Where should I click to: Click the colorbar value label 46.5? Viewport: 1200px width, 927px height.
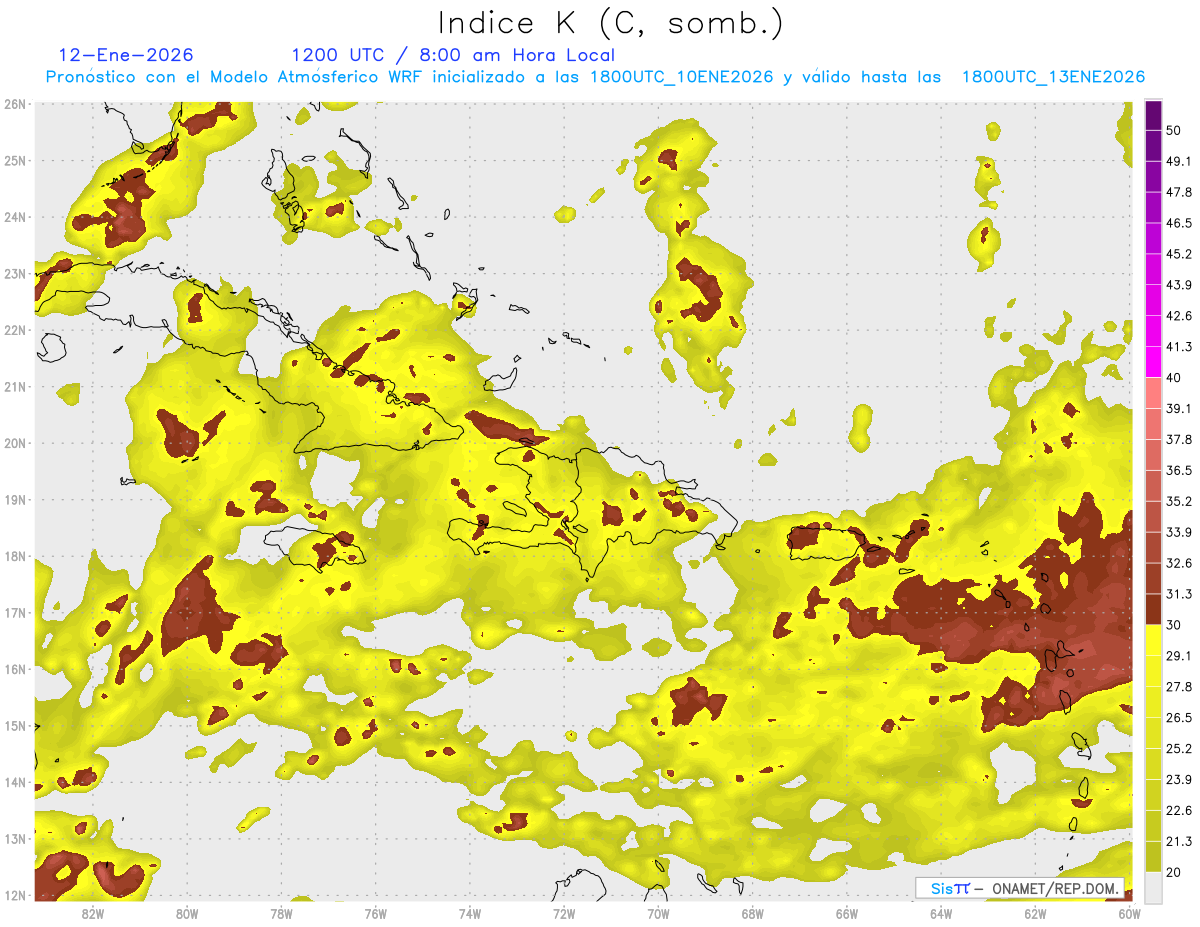[x=1179, y=222]
